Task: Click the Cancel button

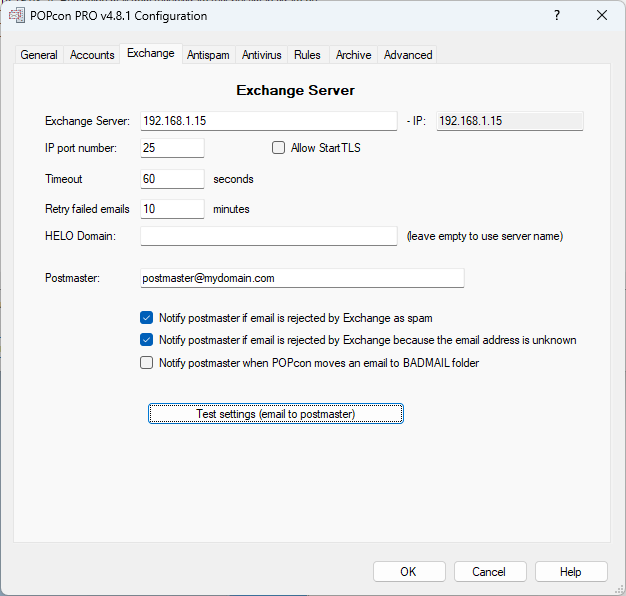Action: click(490, 572)
